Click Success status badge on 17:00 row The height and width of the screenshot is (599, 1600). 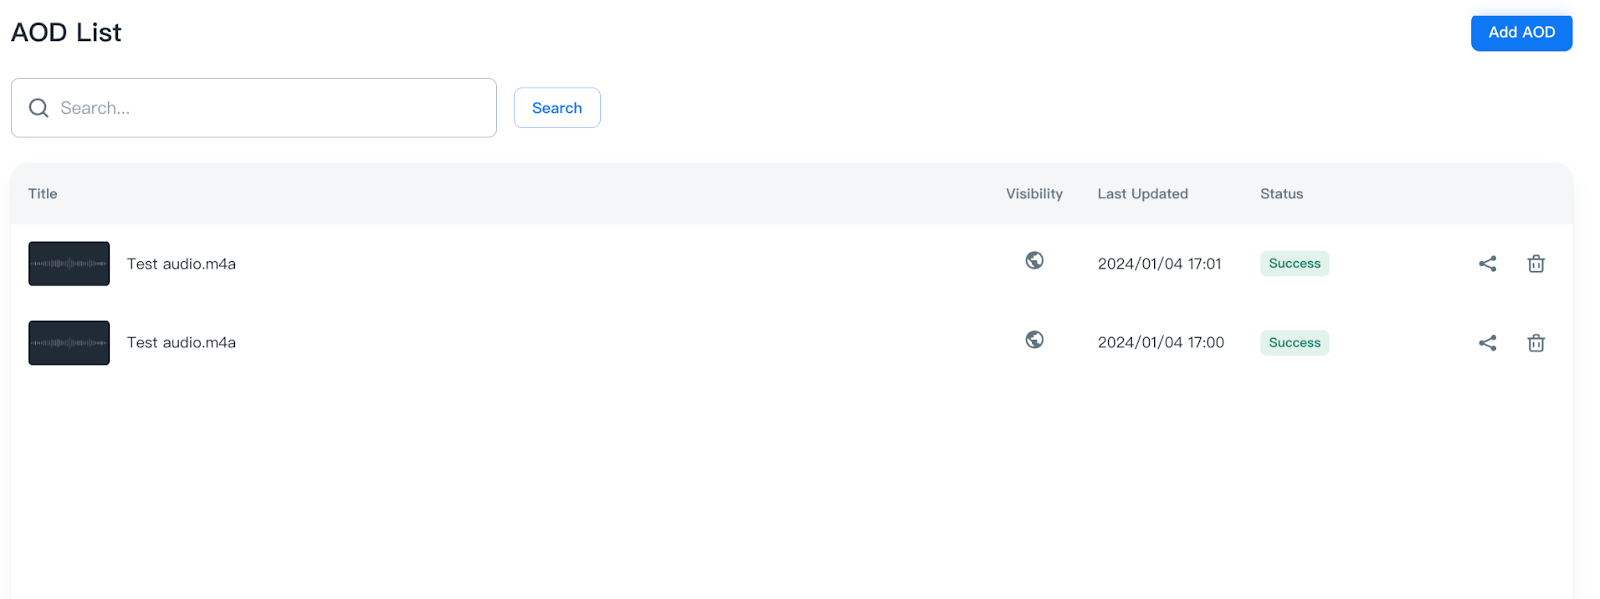pos(1294,343)
